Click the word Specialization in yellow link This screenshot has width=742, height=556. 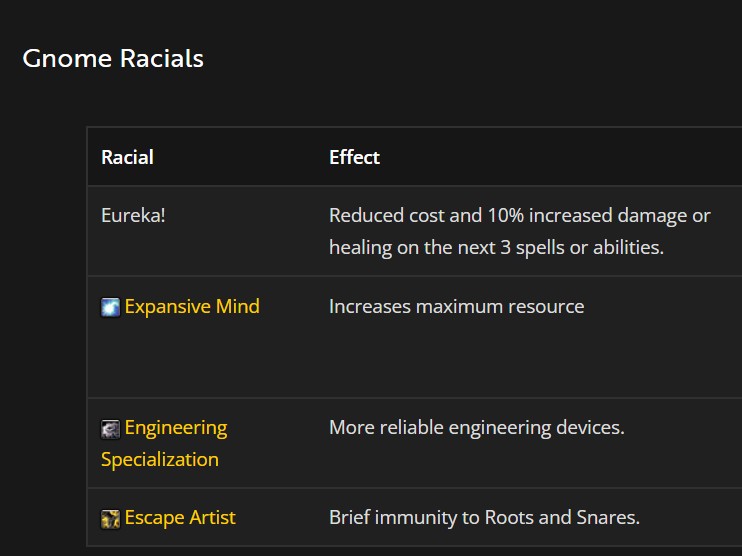160,460
